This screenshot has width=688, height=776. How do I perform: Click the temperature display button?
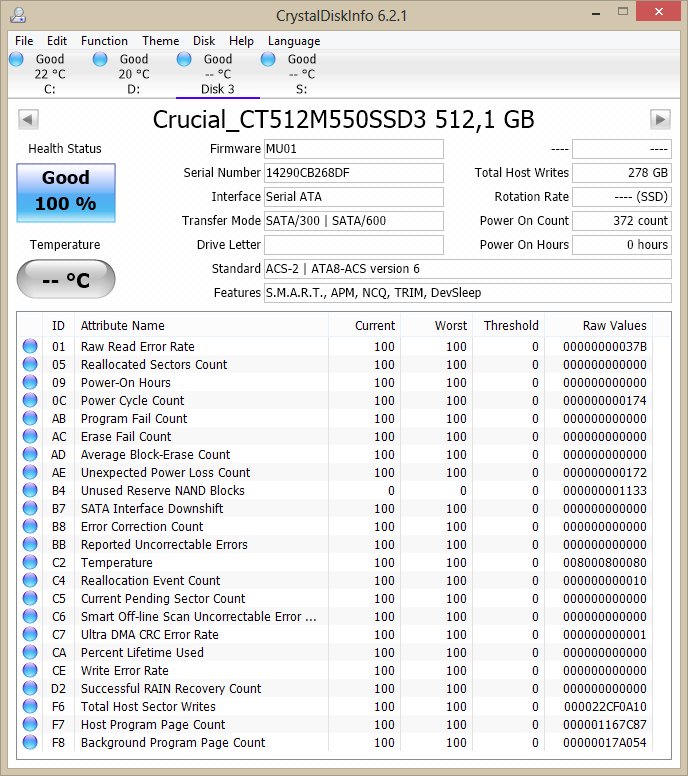(x=66, y=280)
